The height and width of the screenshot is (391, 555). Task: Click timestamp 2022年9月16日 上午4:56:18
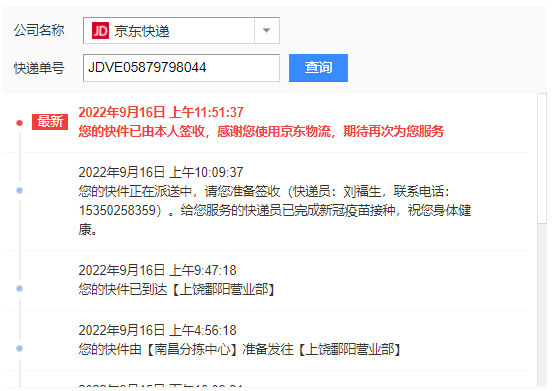tap(158, 330)
